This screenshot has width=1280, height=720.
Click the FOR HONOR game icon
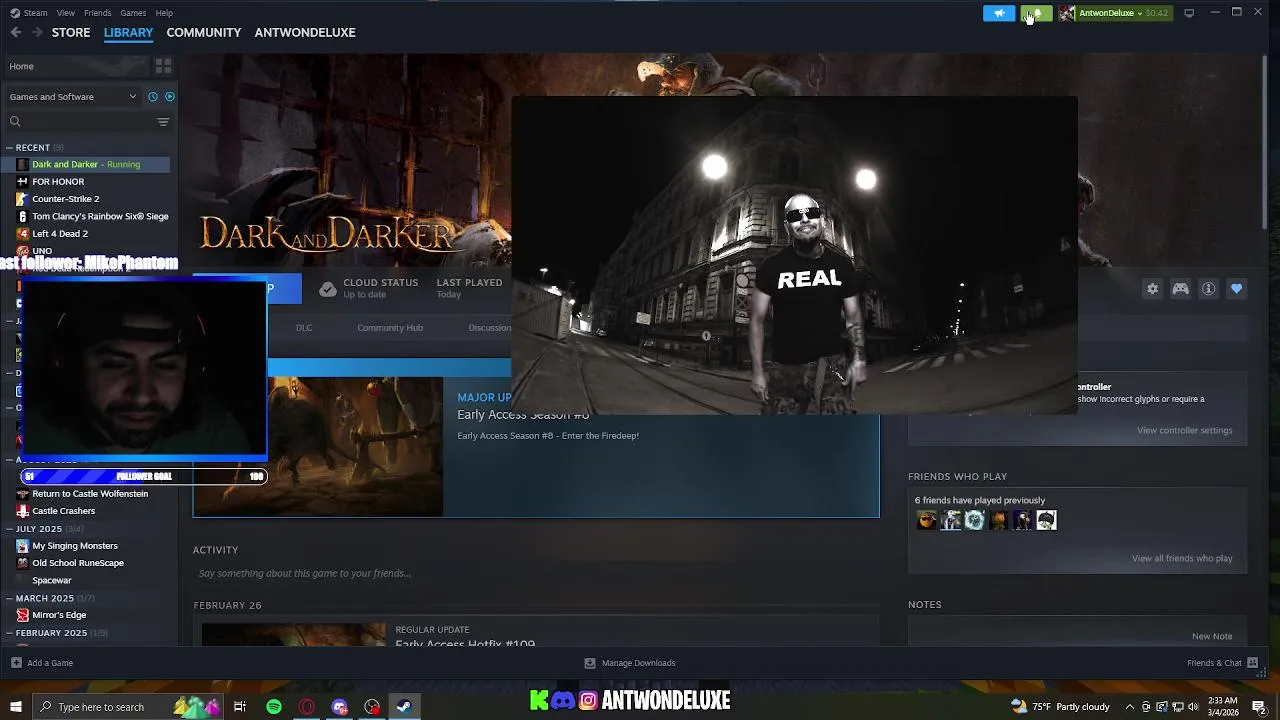click(22, 182)
